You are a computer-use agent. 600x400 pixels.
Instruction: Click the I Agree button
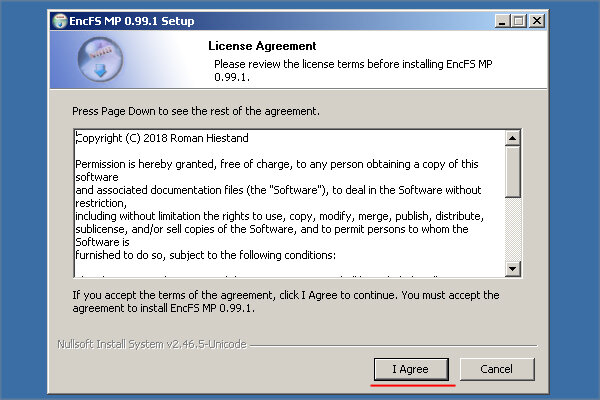pyautogui.click(x=411, y=369)
